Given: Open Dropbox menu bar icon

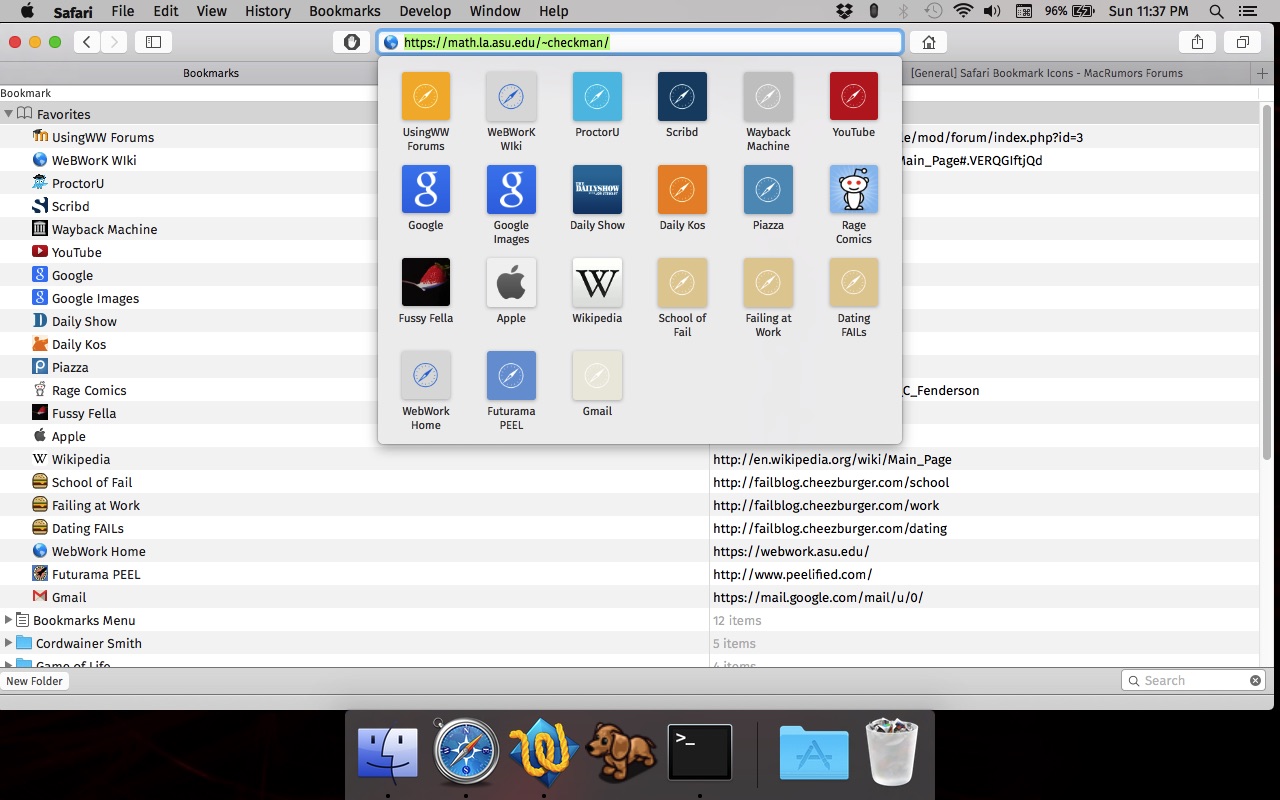Looking at the screenshot, I should point(845,11).
